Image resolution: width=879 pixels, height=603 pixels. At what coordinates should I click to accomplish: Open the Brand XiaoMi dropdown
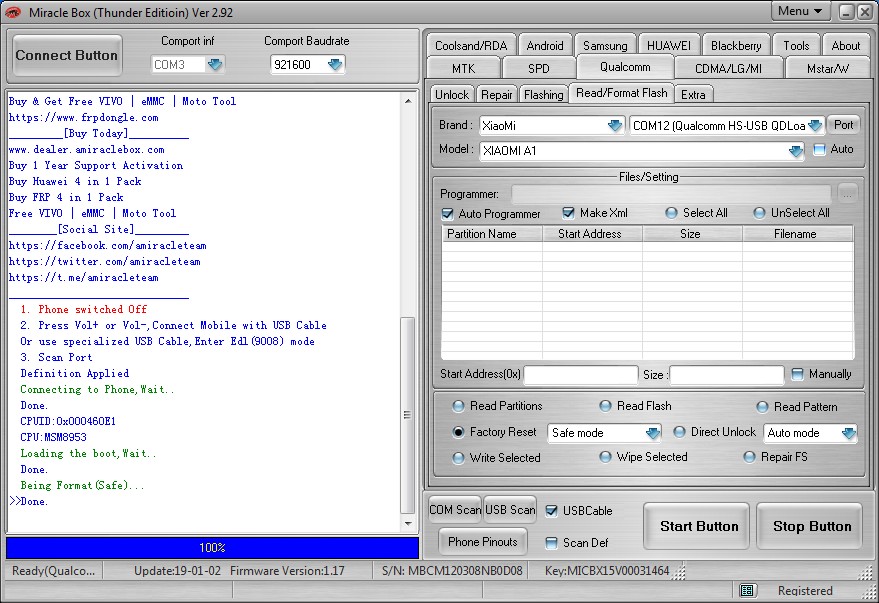pyautogui.click(x=614, y=126)
